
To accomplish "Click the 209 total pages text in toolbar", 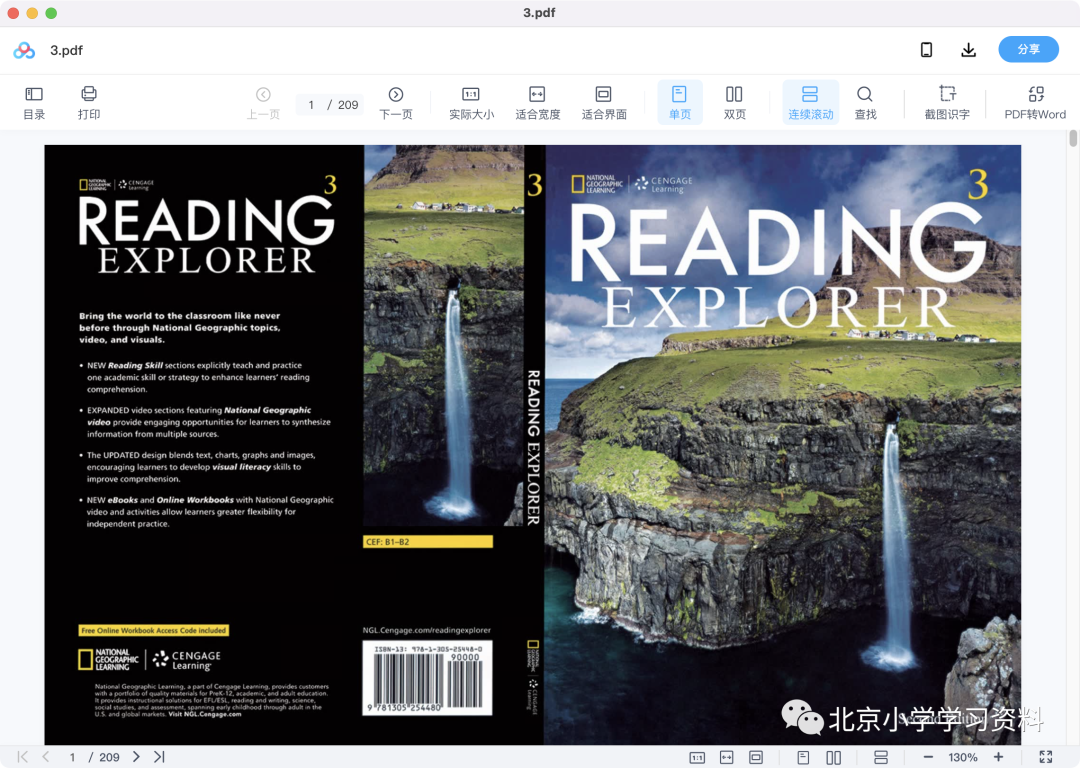I will [x=348, y=105].
